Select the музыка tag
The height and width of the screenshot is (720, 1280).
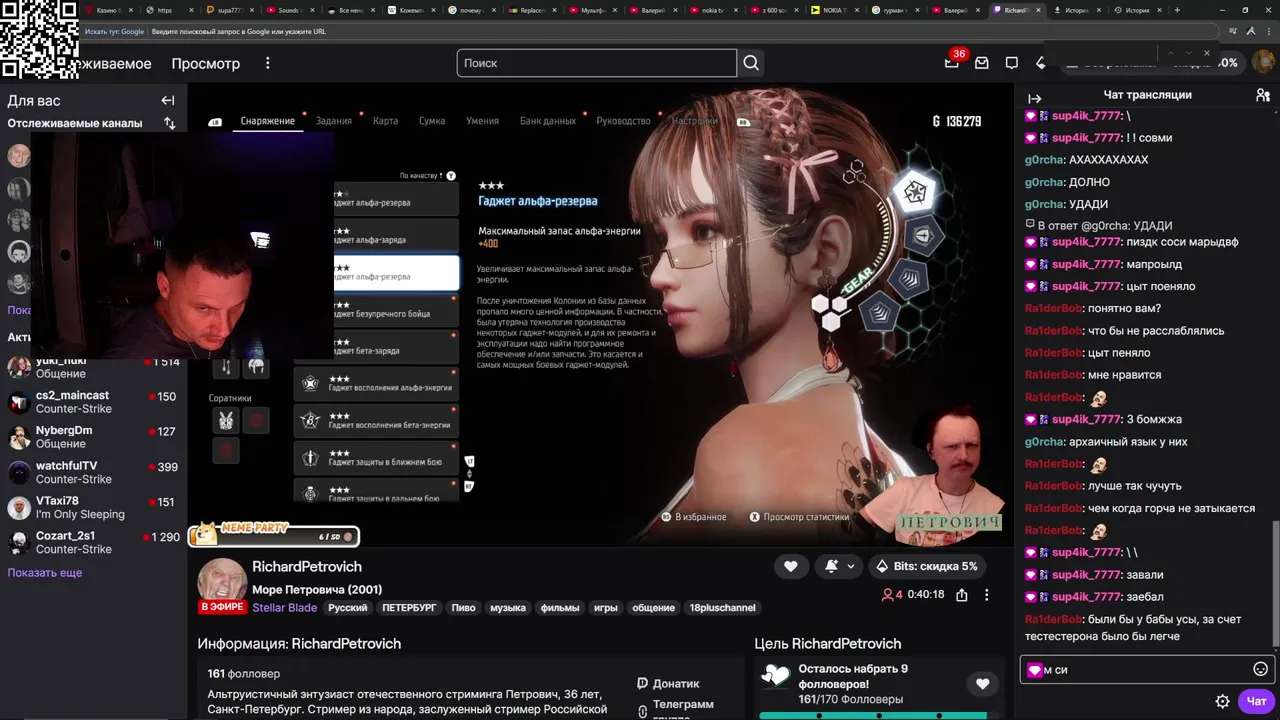[508, 607]
